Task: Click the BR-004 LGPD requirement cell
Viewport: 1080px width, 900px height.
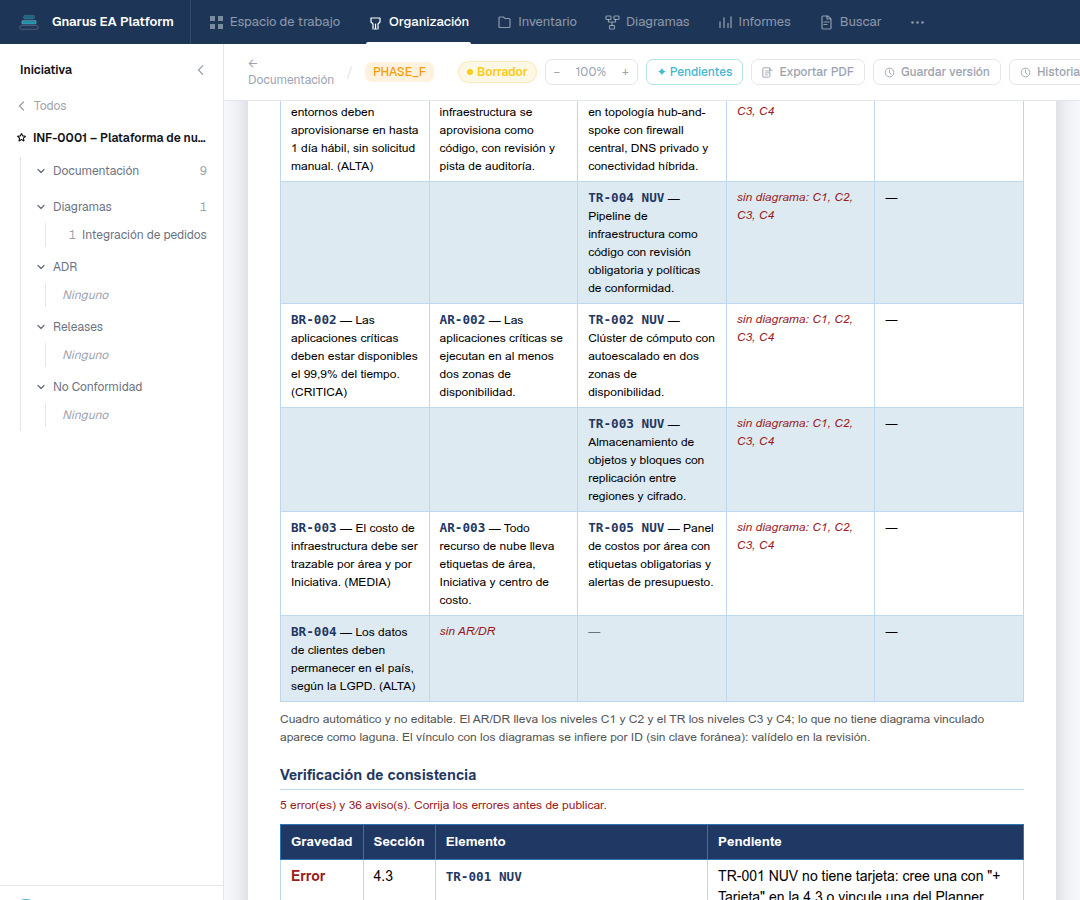Action: click(355, 658)
